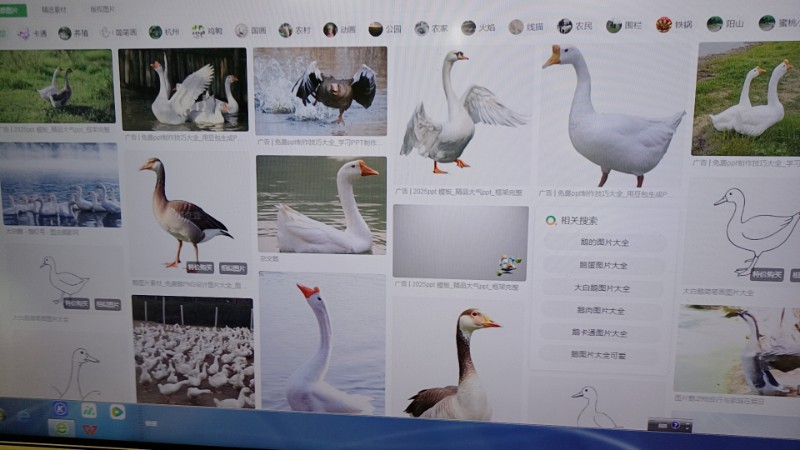The width and height of the screenshot is (800, 450).
Task: Open the blue K music player taskbar icon
Action: click(60, 409)
